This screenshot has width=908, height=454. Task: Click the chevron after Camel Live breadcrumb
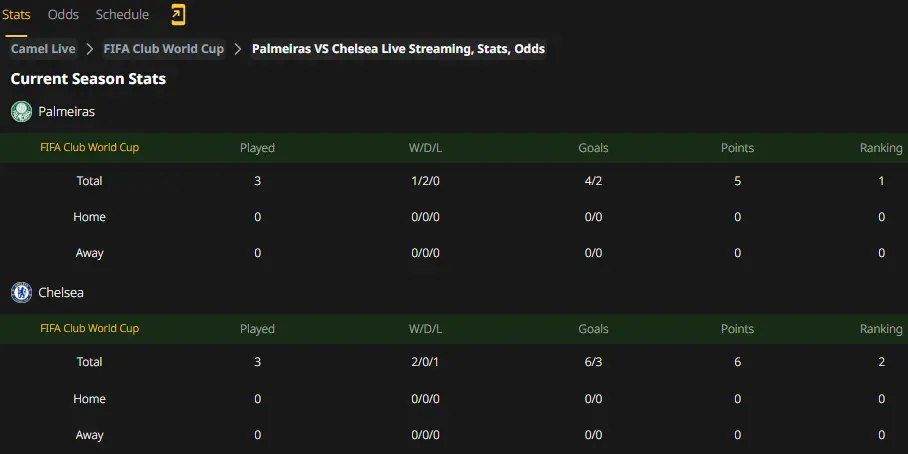(x=90, y=49)
